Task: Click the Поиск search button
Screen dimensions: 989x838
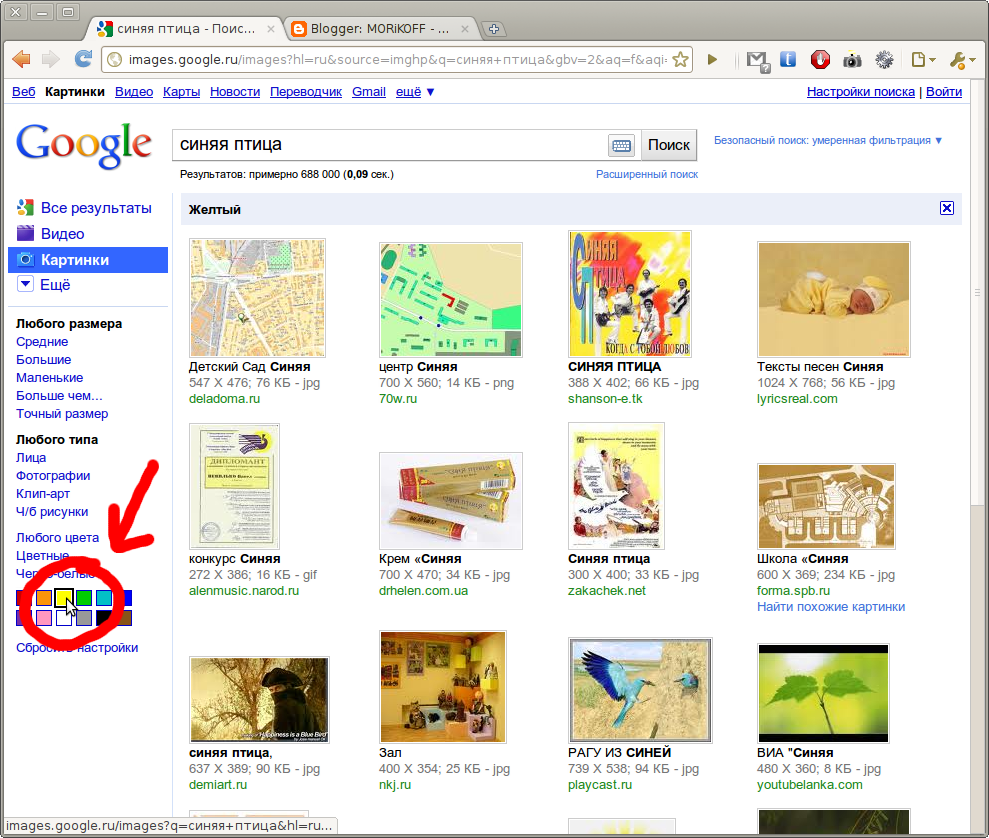Action: click(x=669, y=145)
